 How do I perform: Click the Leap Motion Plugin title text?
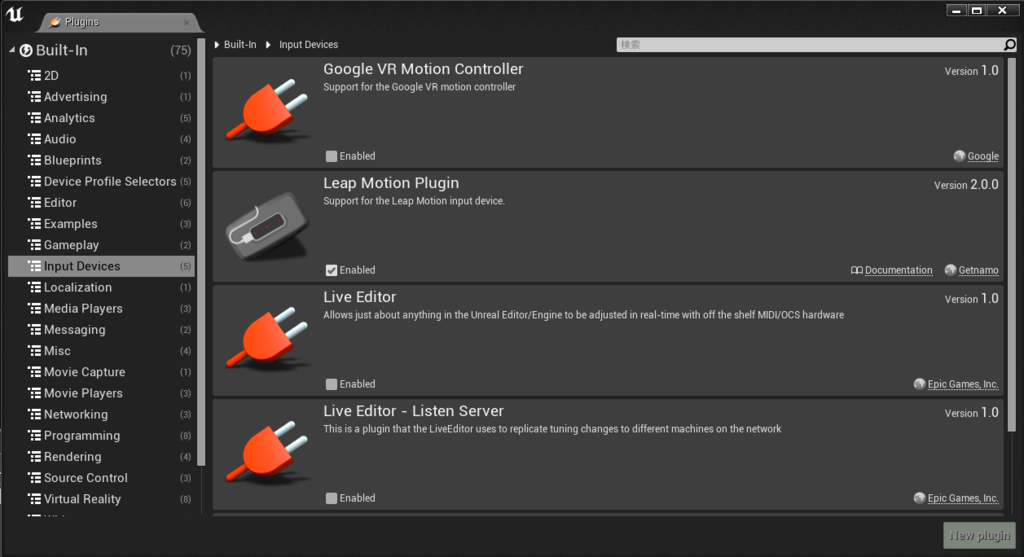click(x=391, y=183)
